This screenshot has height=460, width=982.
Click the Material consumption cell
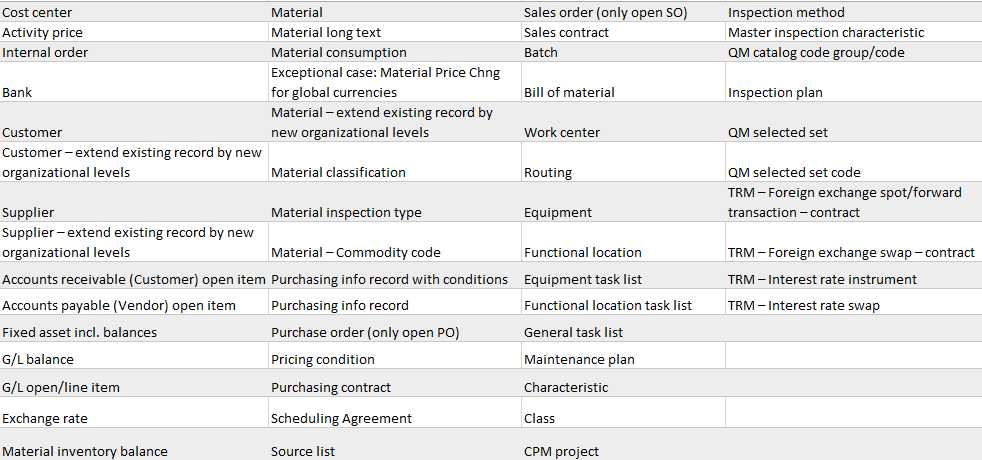(x=339, y=52)
